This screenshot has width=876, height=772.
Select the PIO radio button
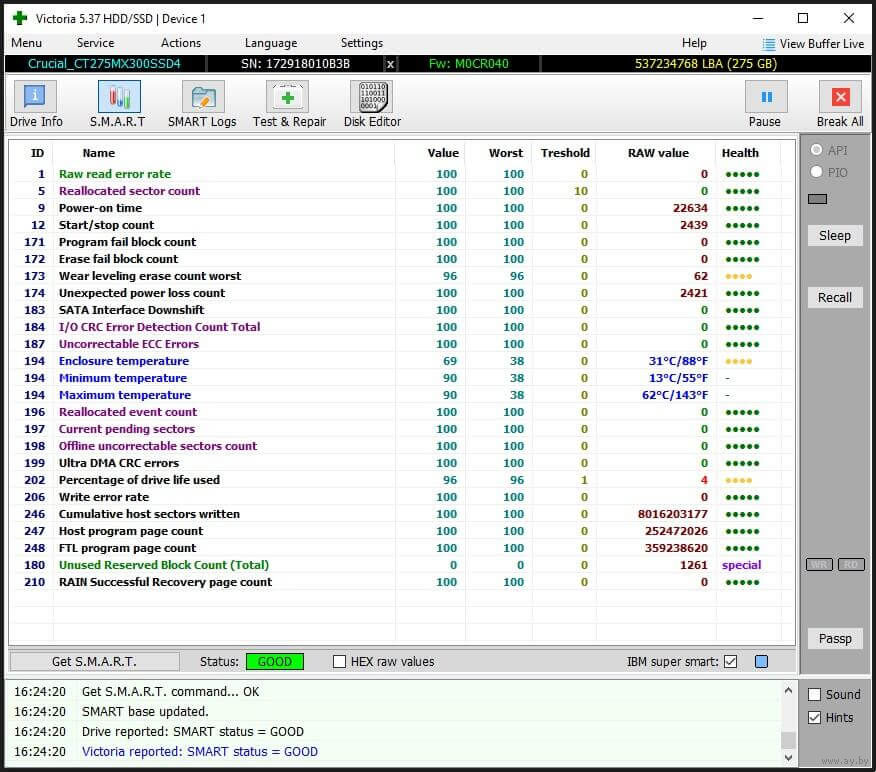pos(817,172)
